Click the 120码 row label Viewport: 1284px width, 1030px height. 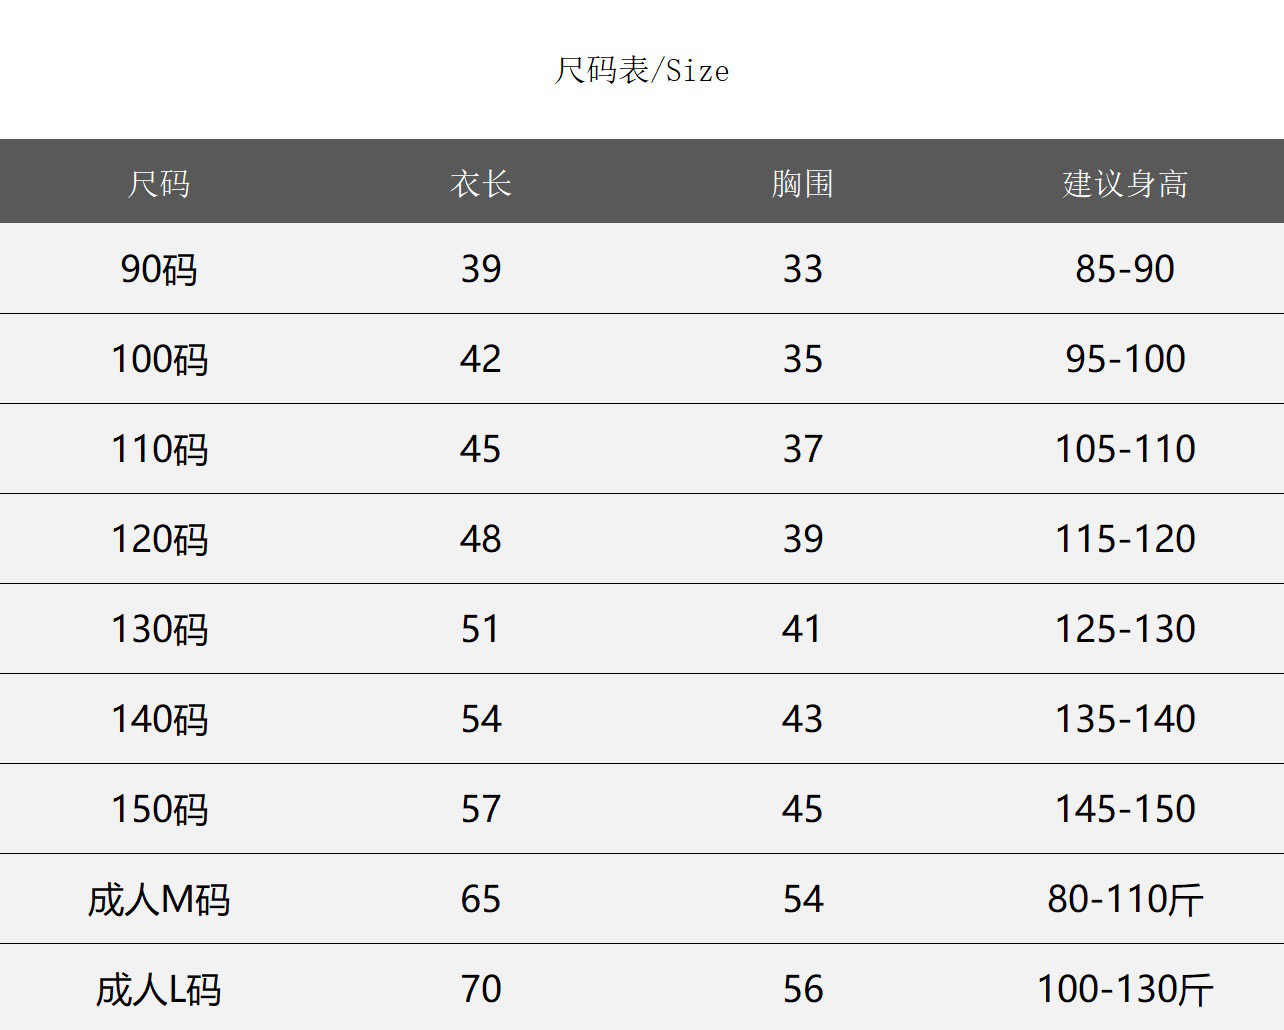click(159, 539)
